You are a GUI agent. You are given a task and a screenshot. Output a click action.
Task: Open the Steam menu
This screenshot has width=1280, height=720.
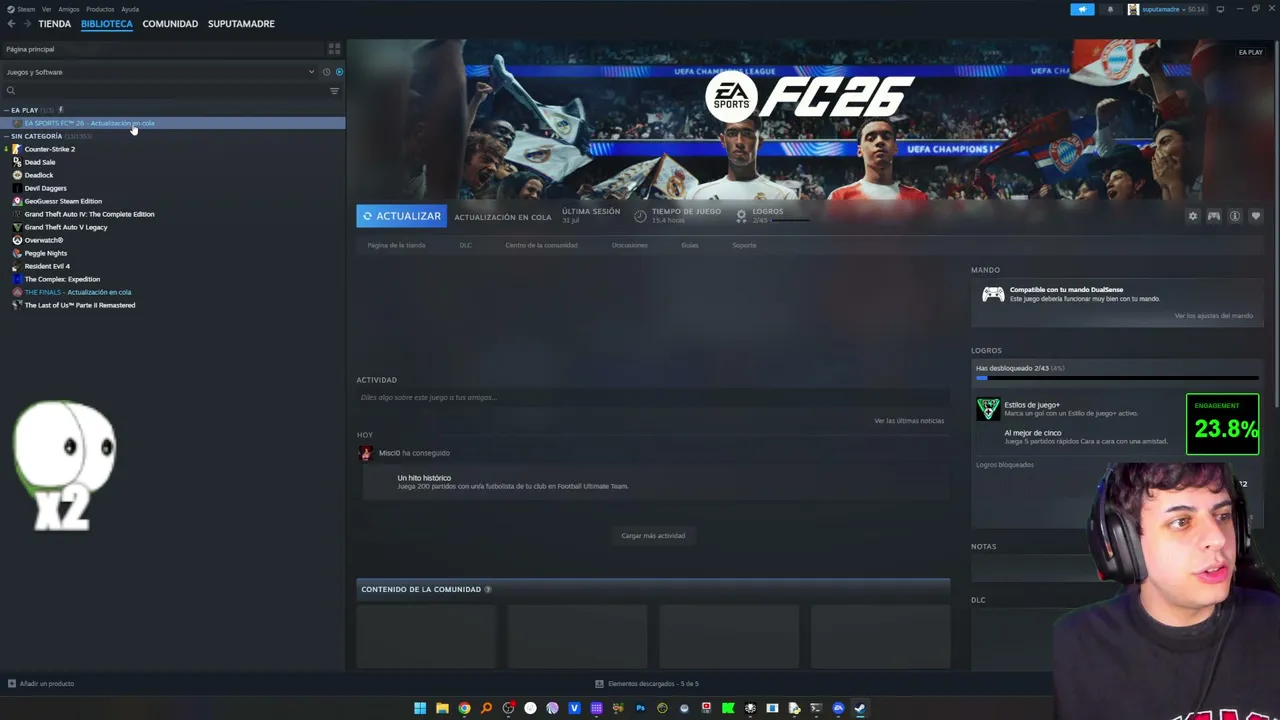point(22,9)
